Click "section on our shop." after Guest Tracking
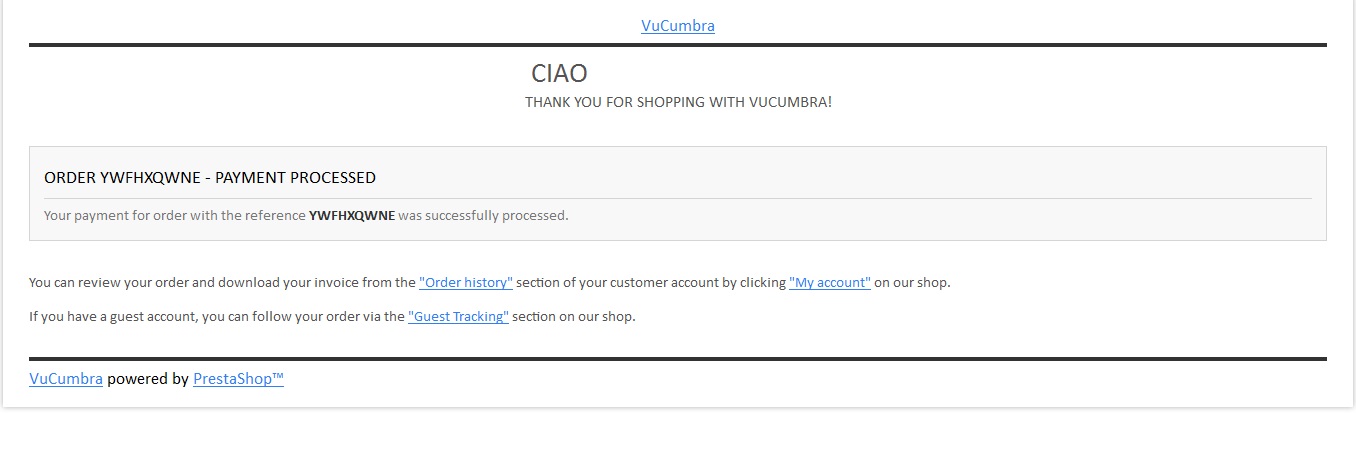The width and height of the screenshot is (1356, 463). (574, 317)
